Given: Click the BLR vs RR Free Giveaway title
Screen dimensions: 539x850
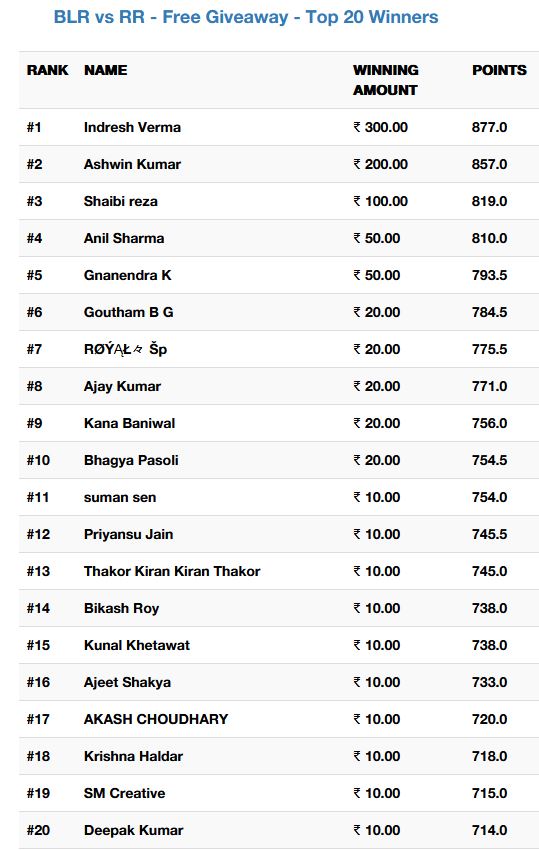Looking at the screenshot, I should click(x=246, y=17).
